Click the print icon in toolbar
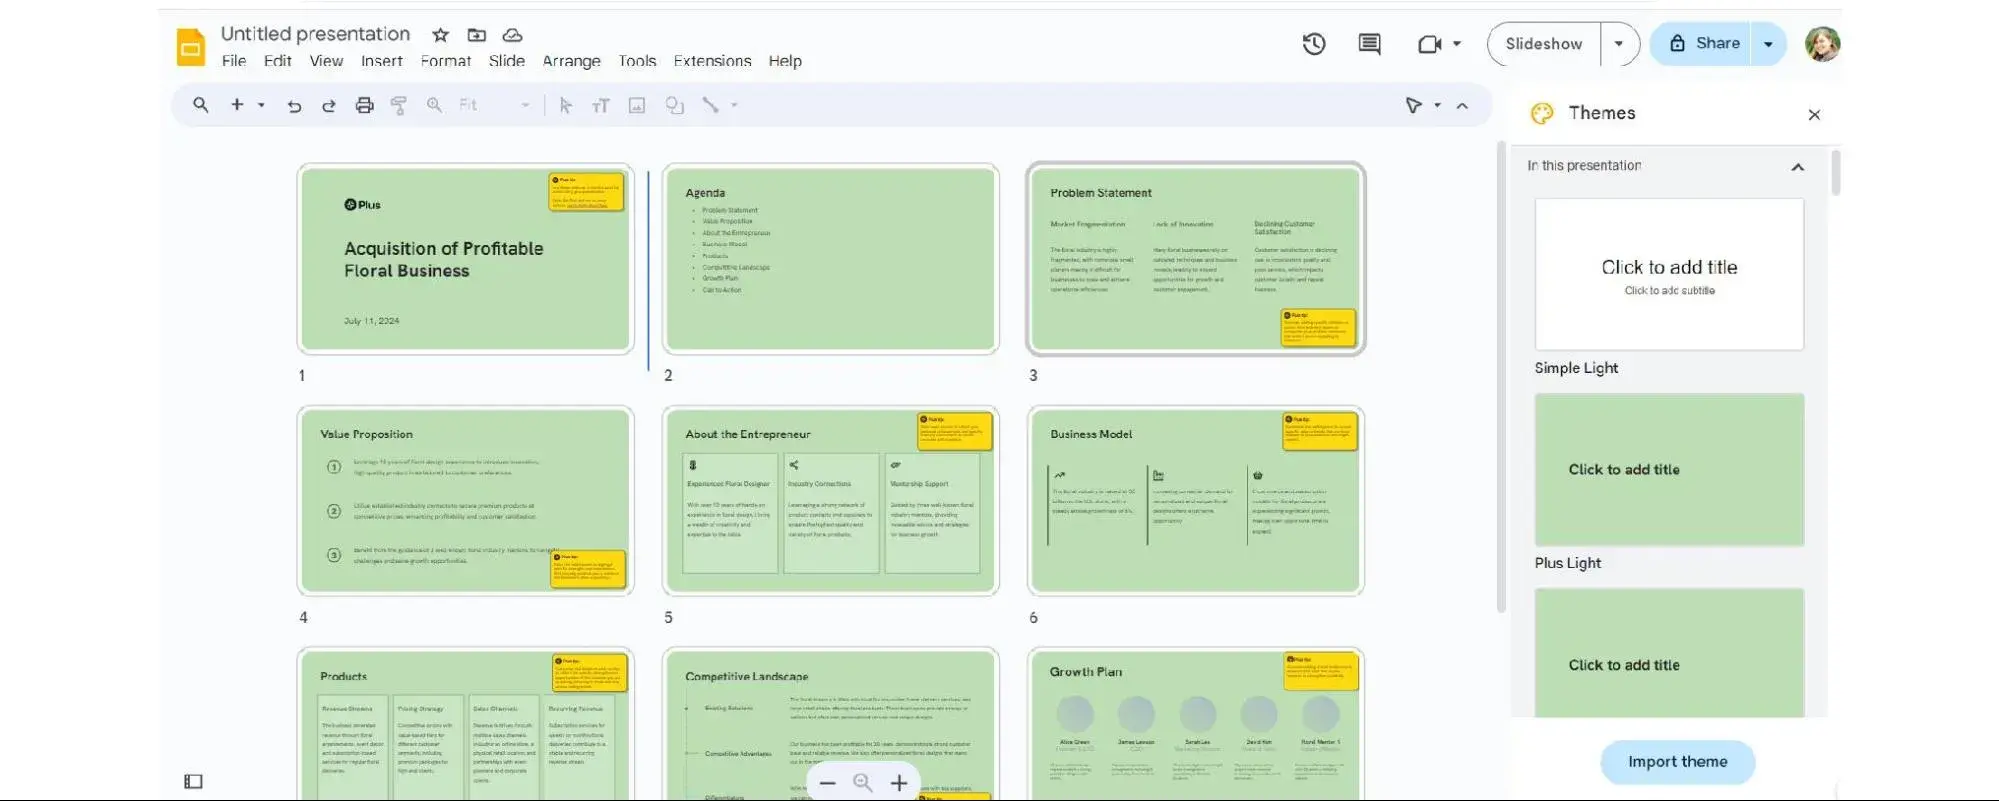The height and width of the screenshot is (801, 1999). 364,105
